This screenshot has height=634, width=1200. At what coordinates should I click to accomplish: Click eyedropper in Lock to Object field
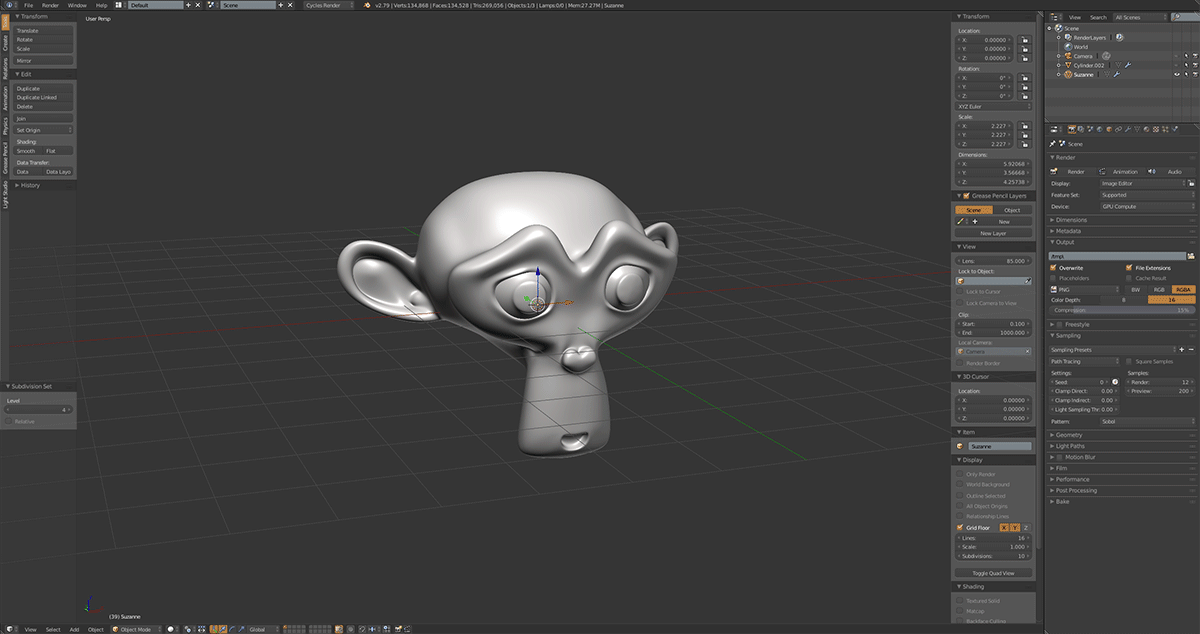click(1026, 281)
